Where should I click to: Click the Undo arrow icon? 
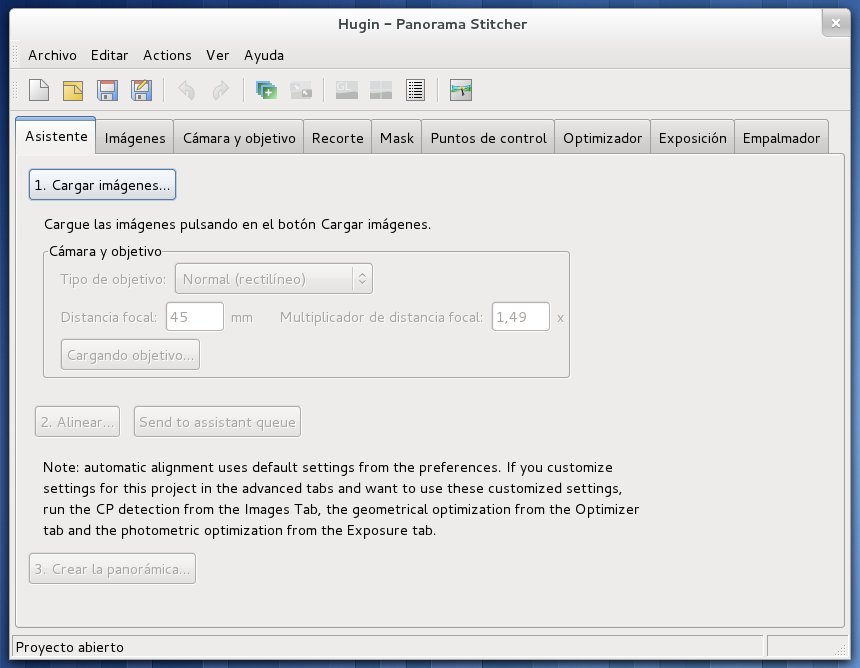186,91
